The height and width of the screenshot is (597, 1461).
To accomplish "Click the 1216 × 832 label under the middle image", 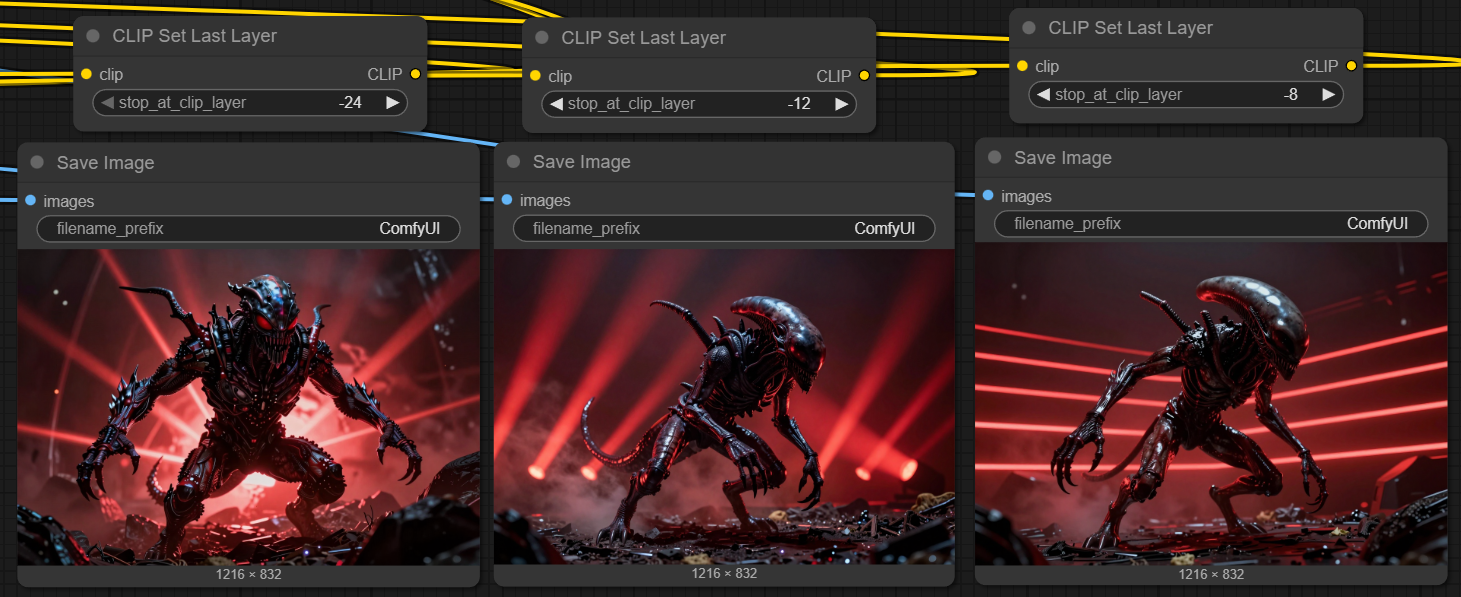I will (x=724, y=573).
